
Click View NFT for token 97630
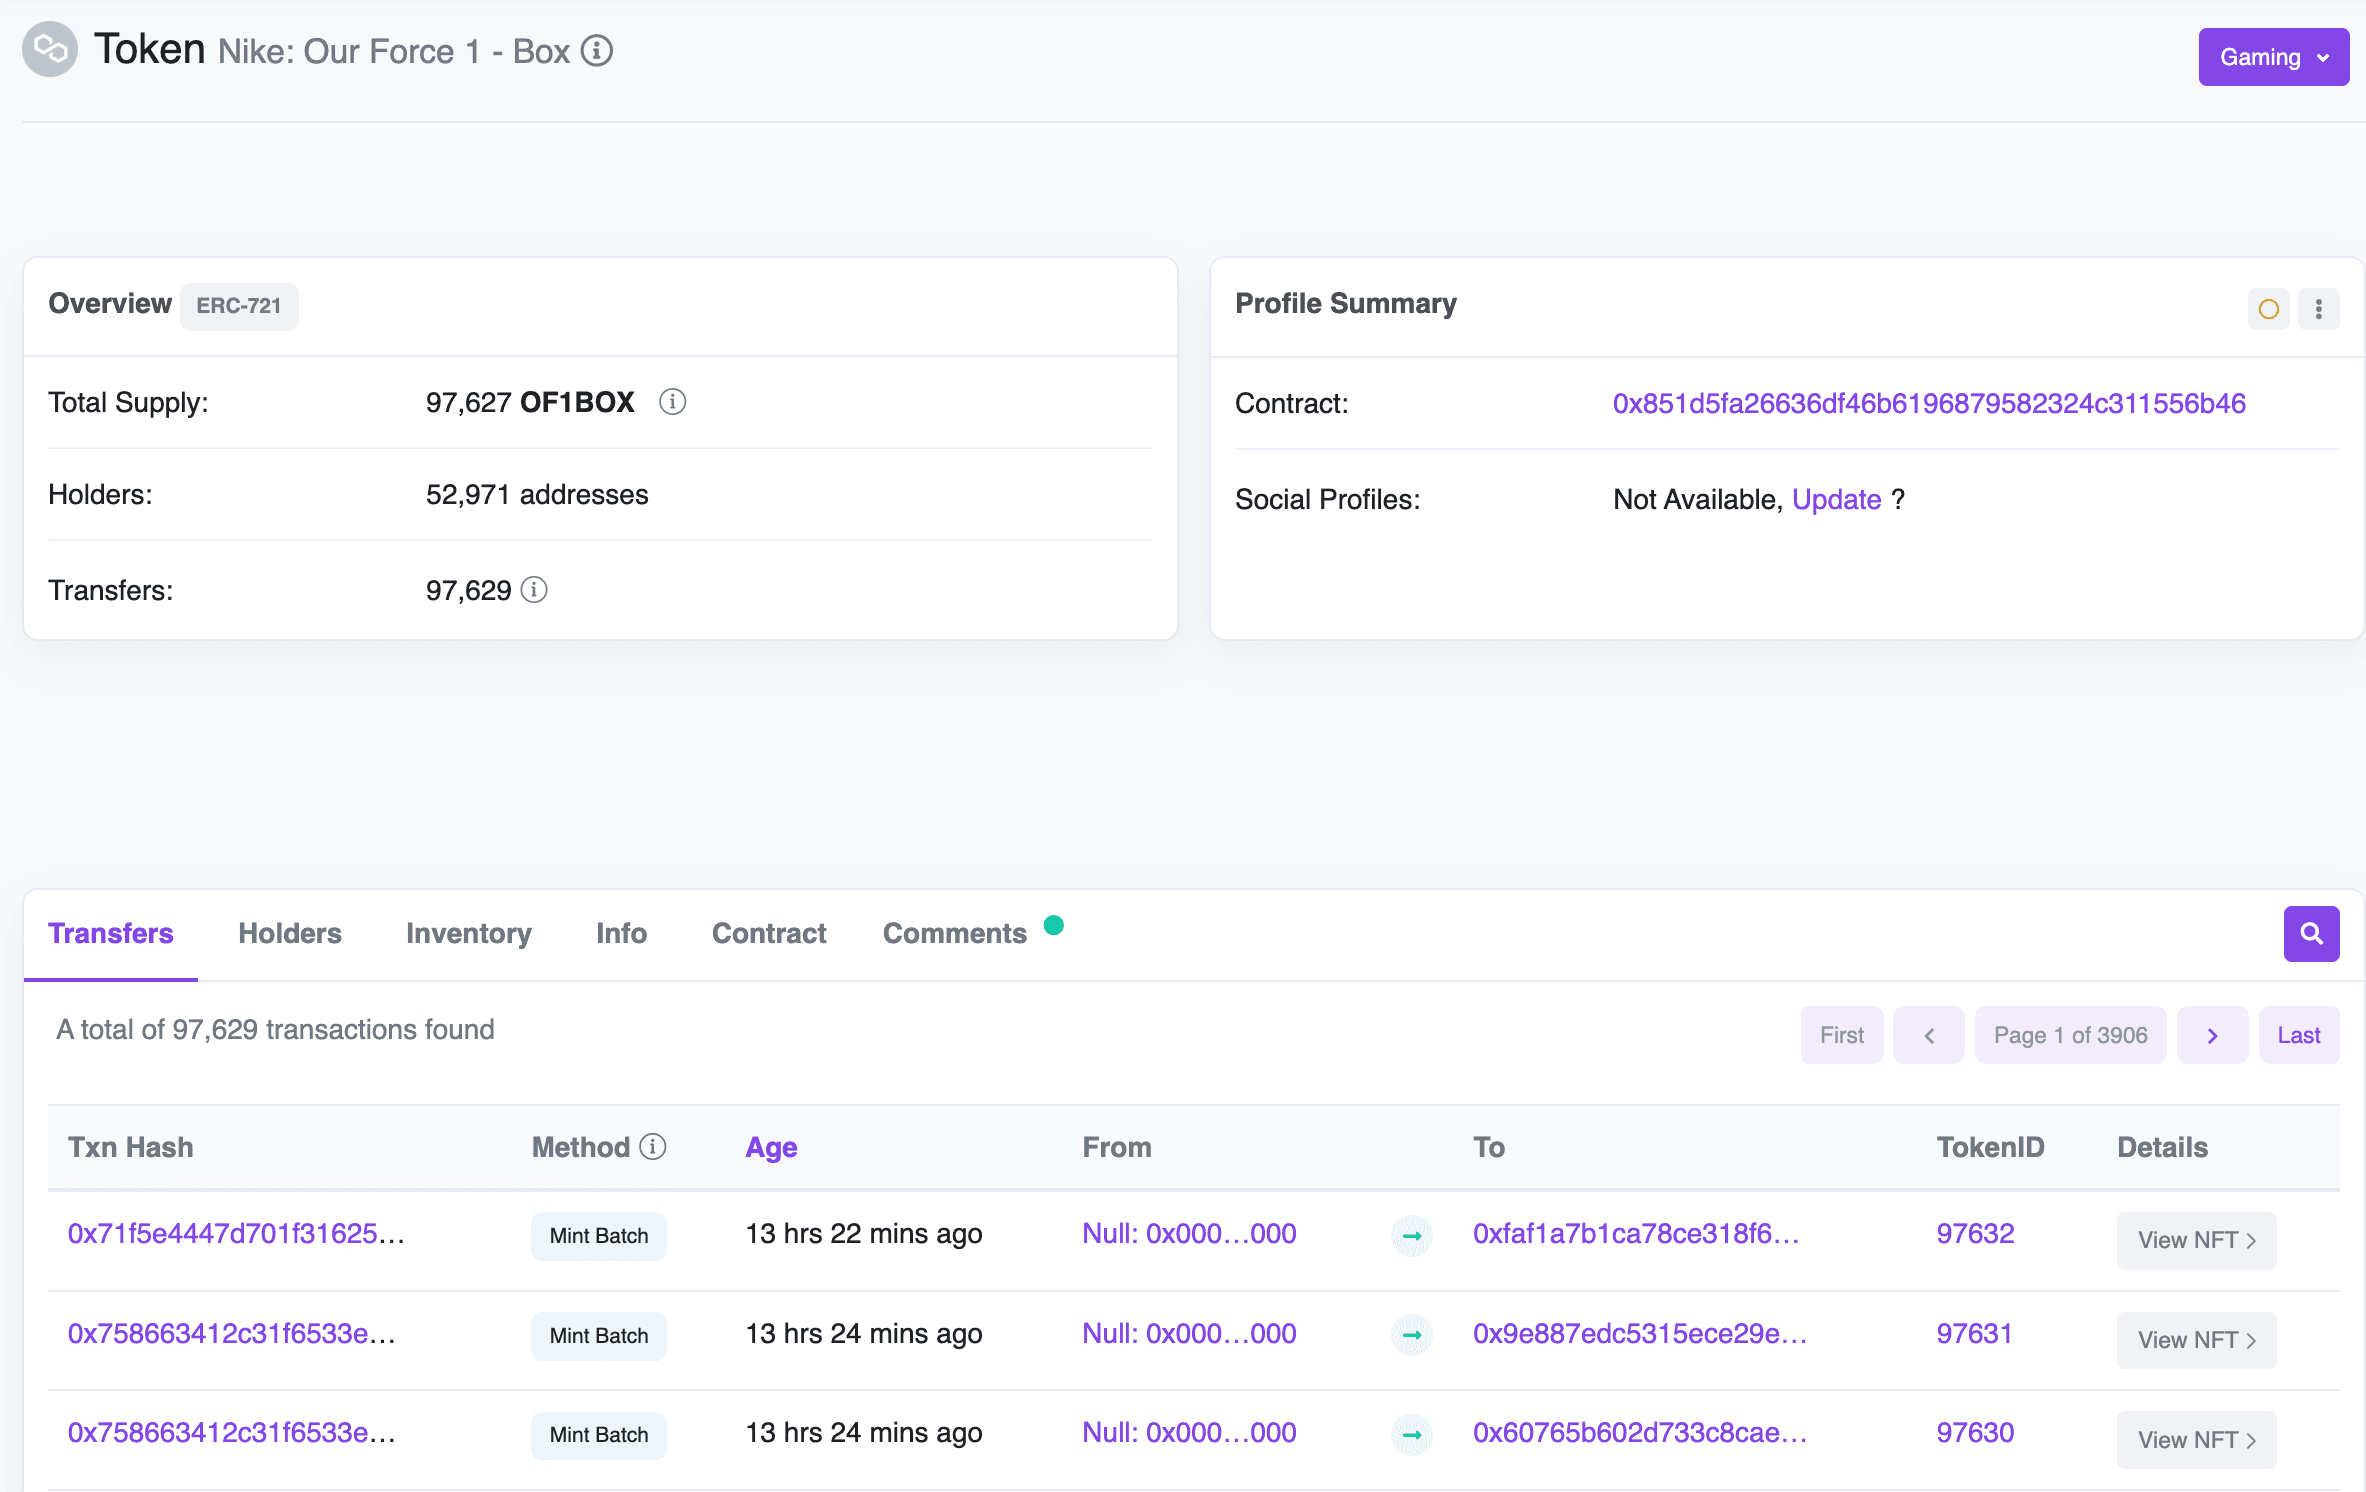tap(2196, 1439)
